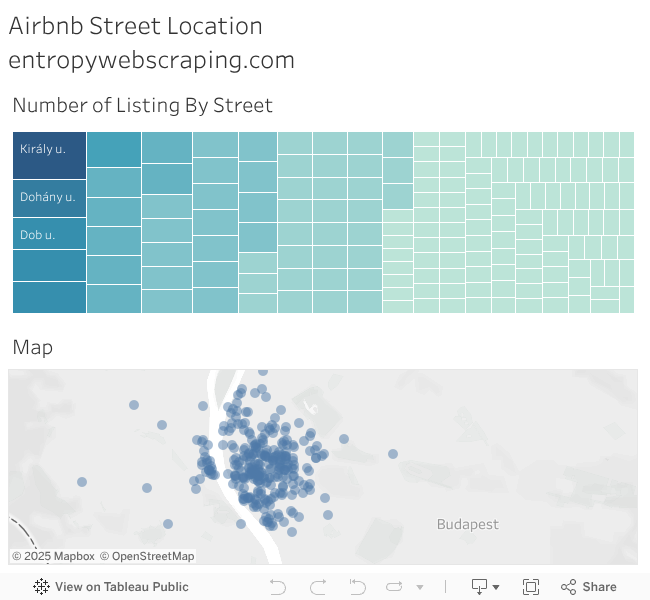Open the Mapbox attribution link
Screen dimensions: 650x600
coord(53,556)
